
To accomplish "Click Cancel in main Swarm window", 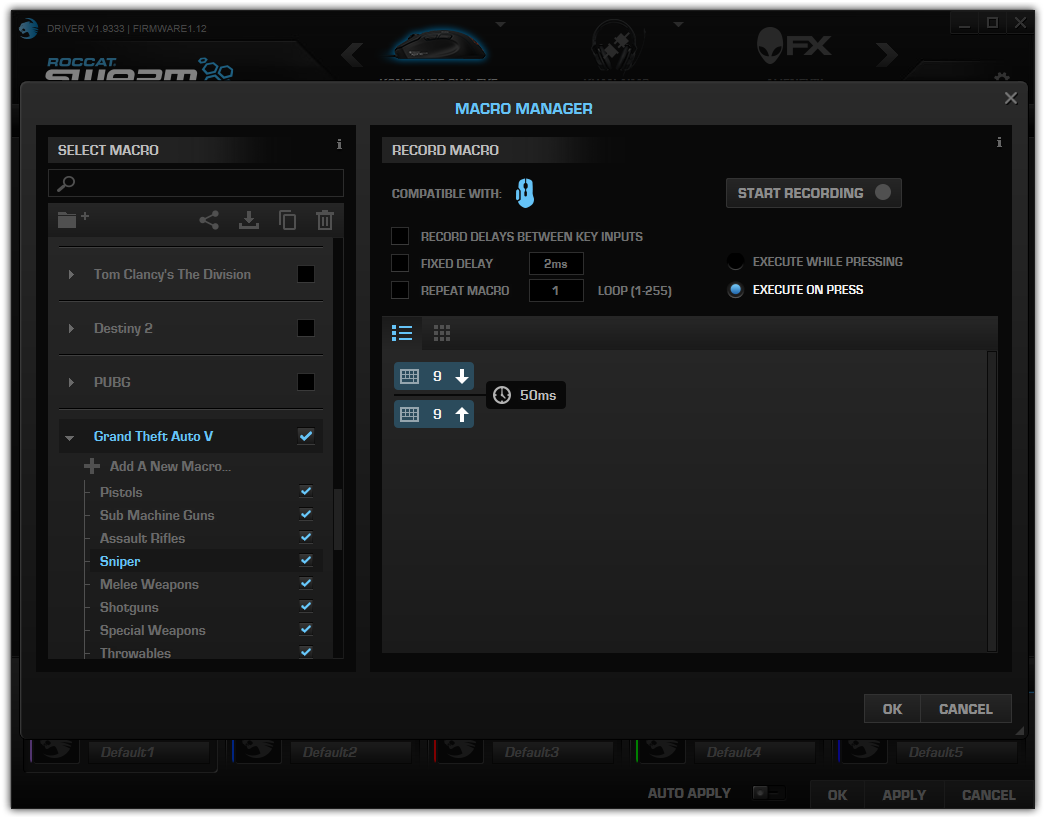I will click(x=988, y=795).
